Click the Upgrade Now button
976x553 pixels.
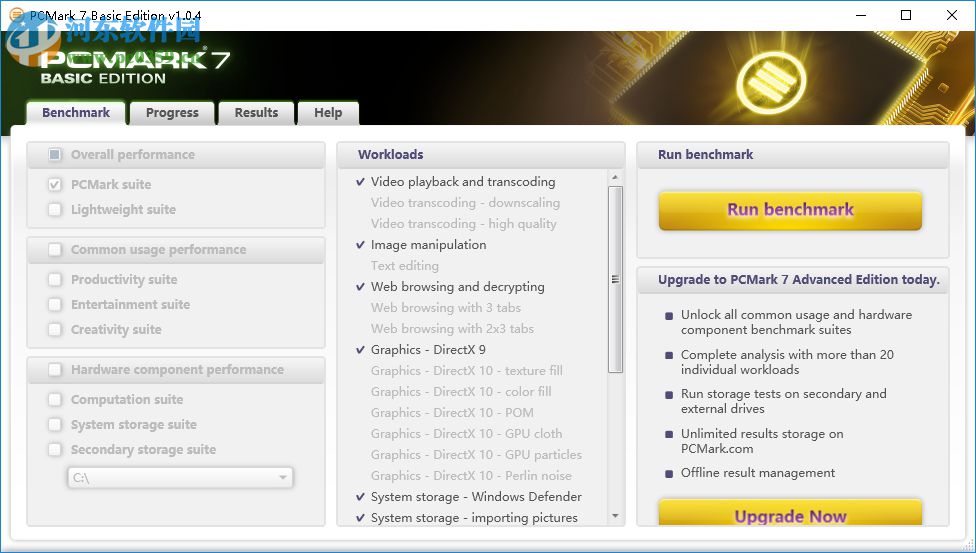[x=790, y=513]
